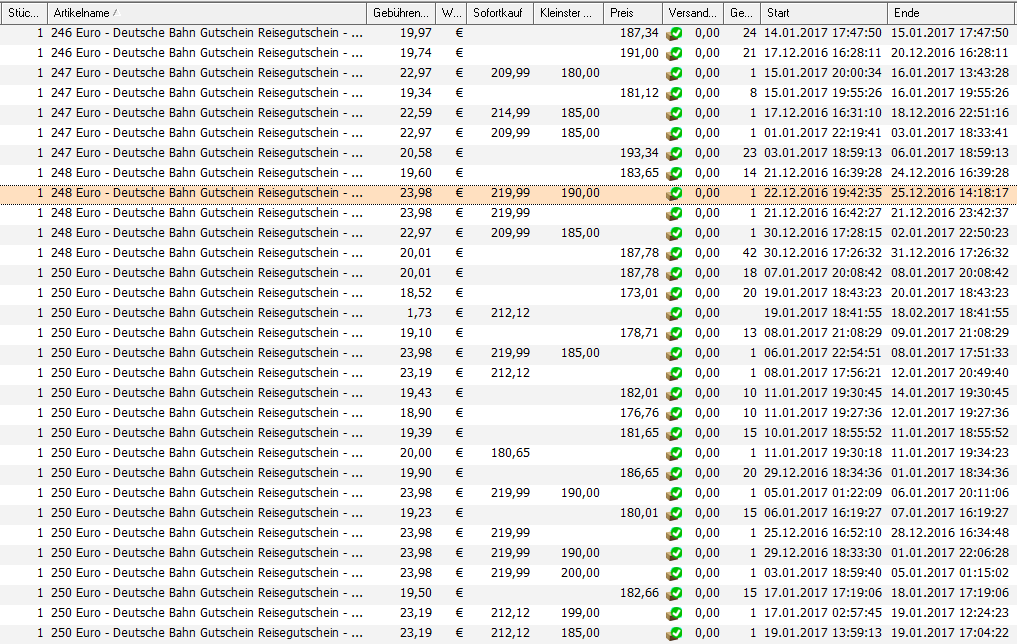Click shipping icon in the 180,01 price row
1017x644 pixels.
coord(675,513)
